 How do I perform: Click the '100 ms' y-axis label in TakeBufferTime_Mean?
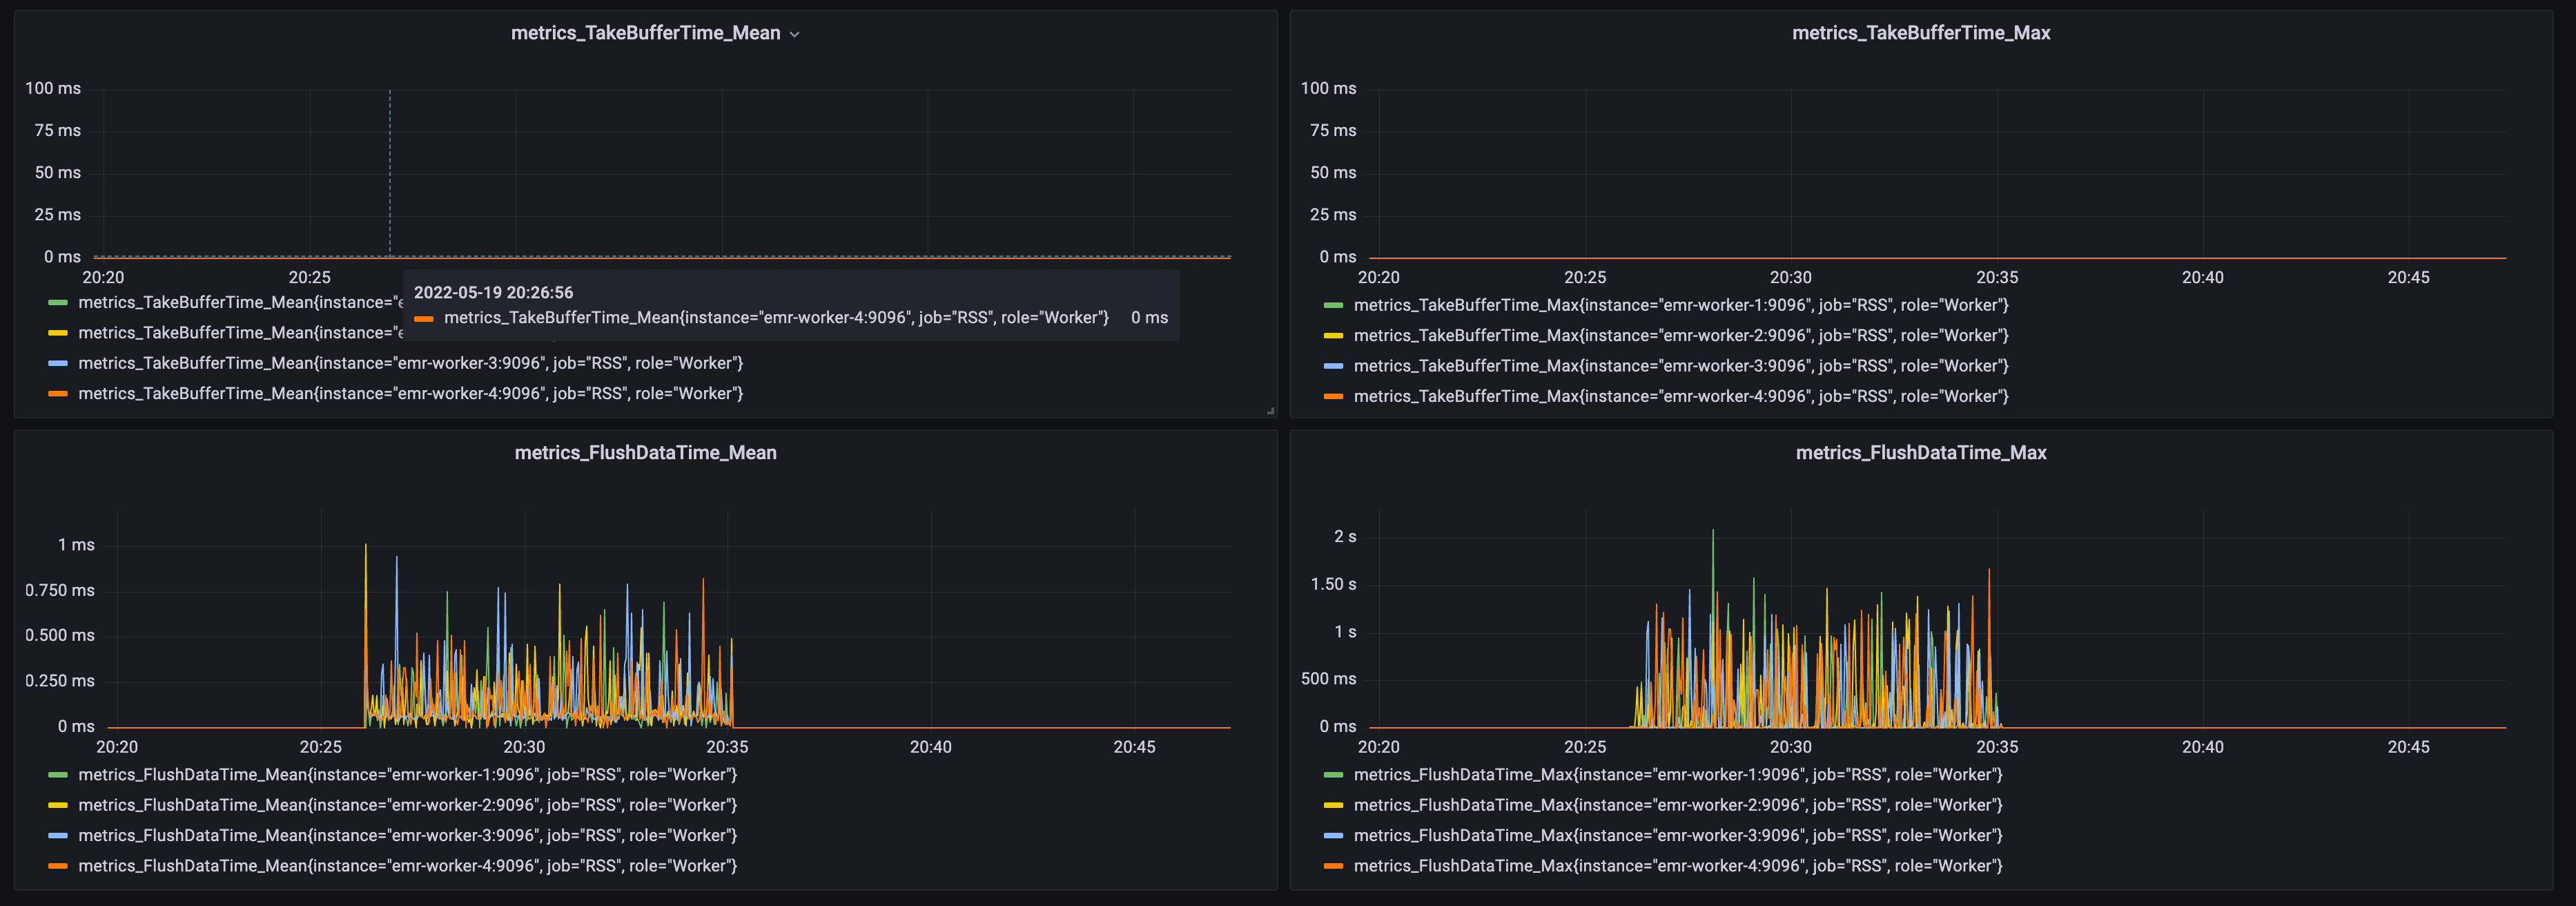[53, 89]
